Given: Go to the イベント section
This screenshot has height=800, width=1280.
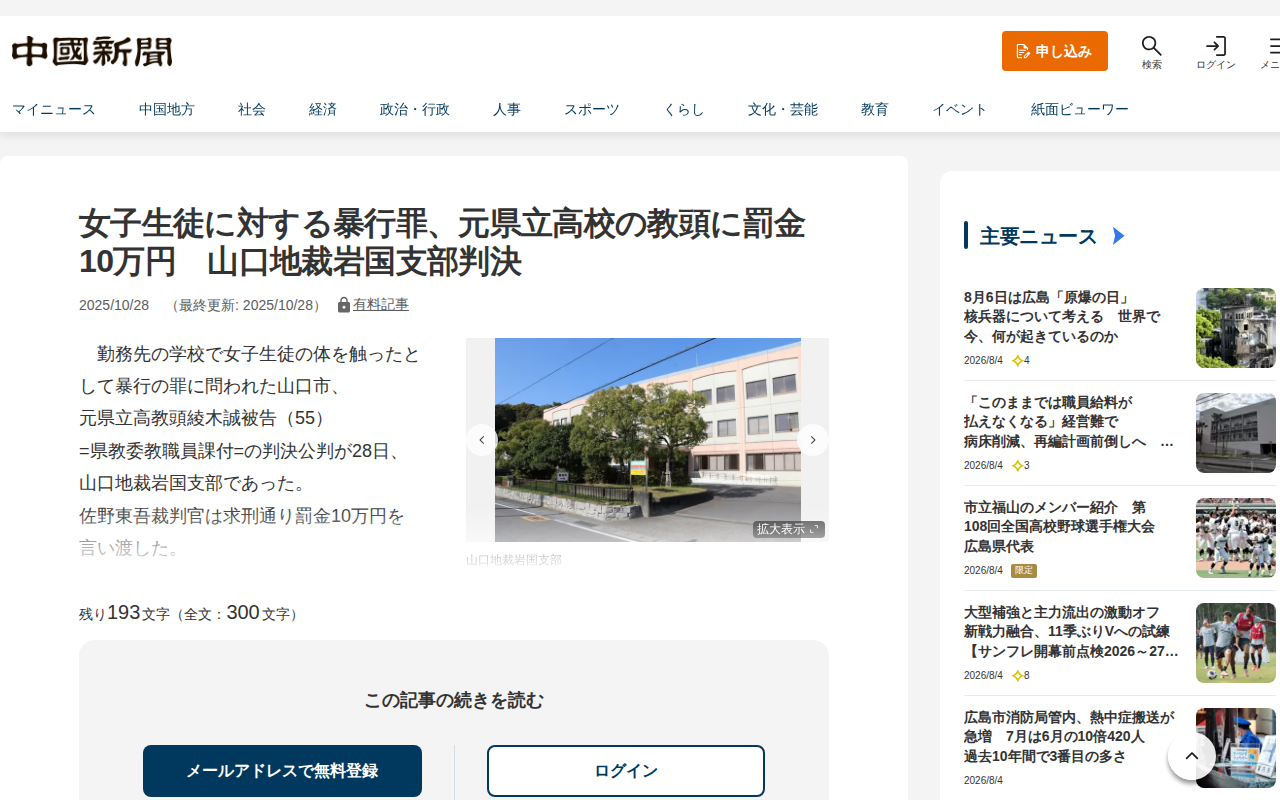Looking at the screenshot, I should 960,109.
